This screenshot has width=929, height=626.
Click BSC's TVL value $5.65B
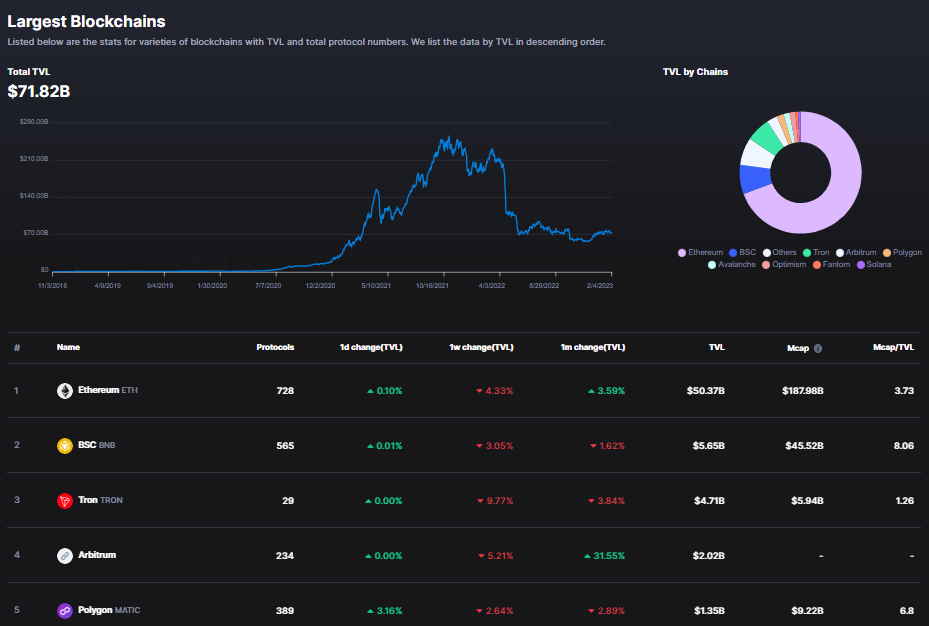click(709, 446)
